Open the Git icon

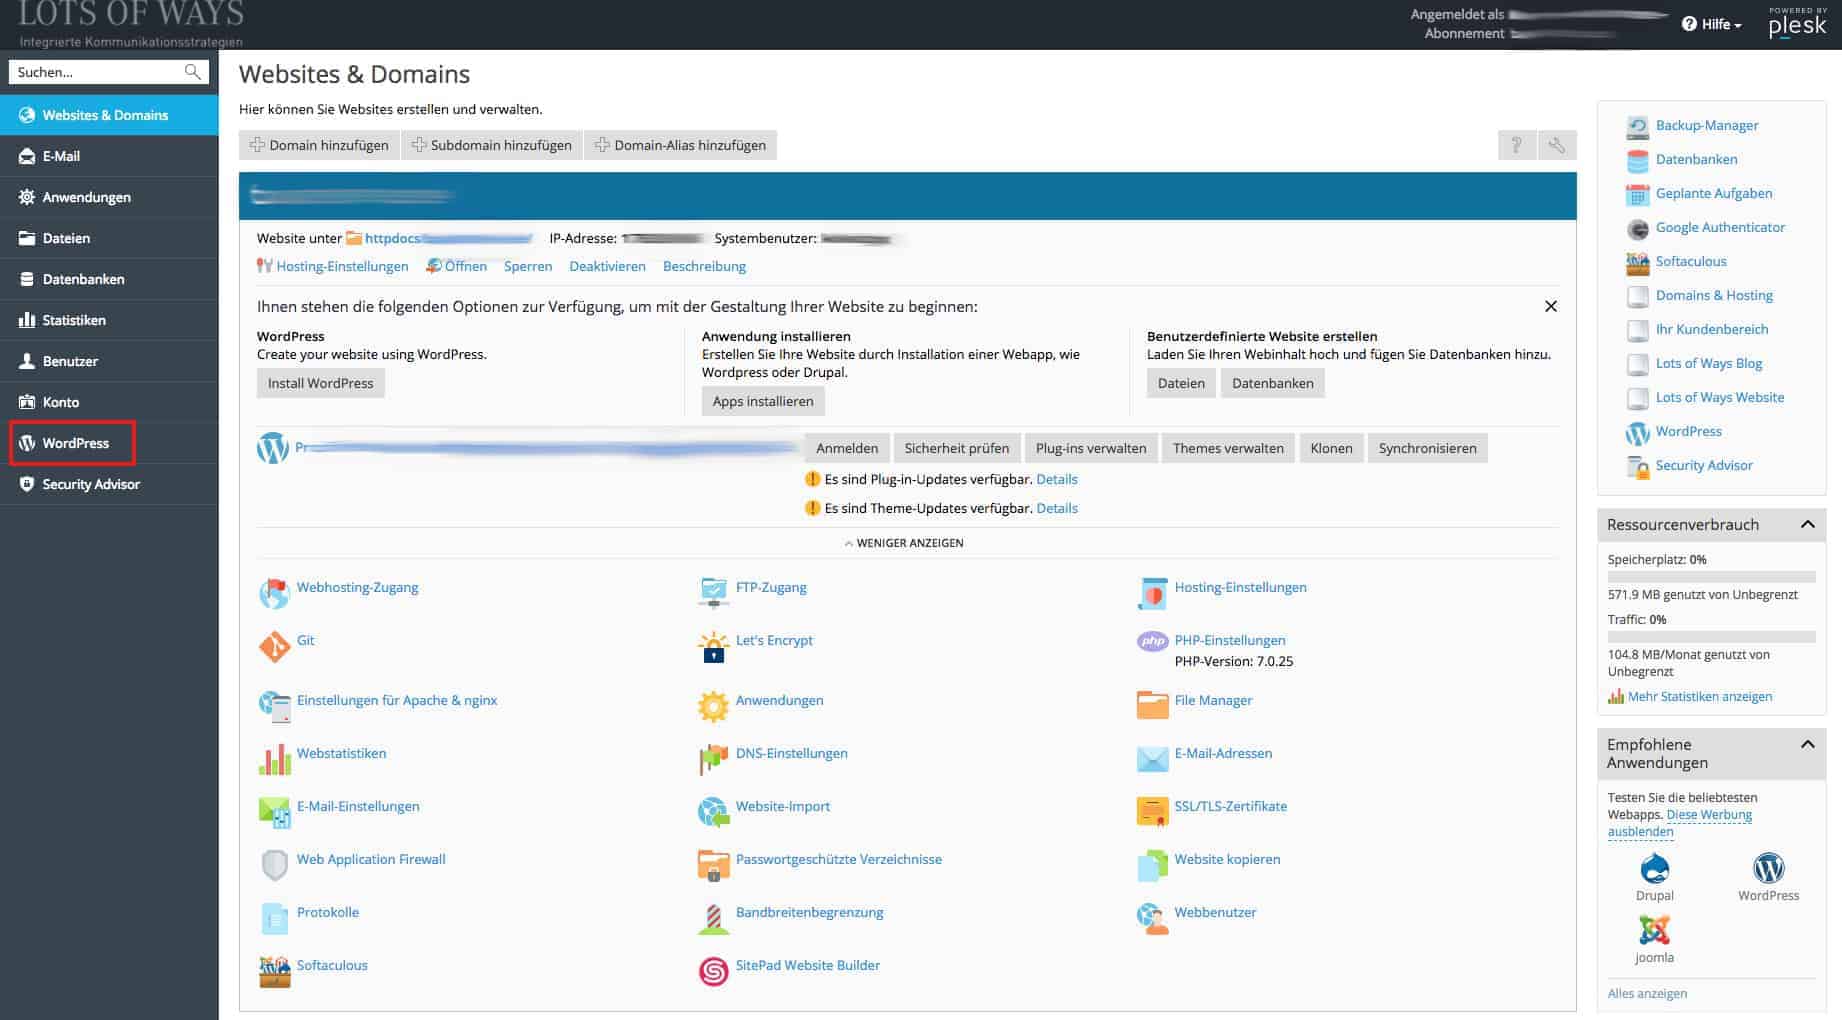(x=274, y=647)
